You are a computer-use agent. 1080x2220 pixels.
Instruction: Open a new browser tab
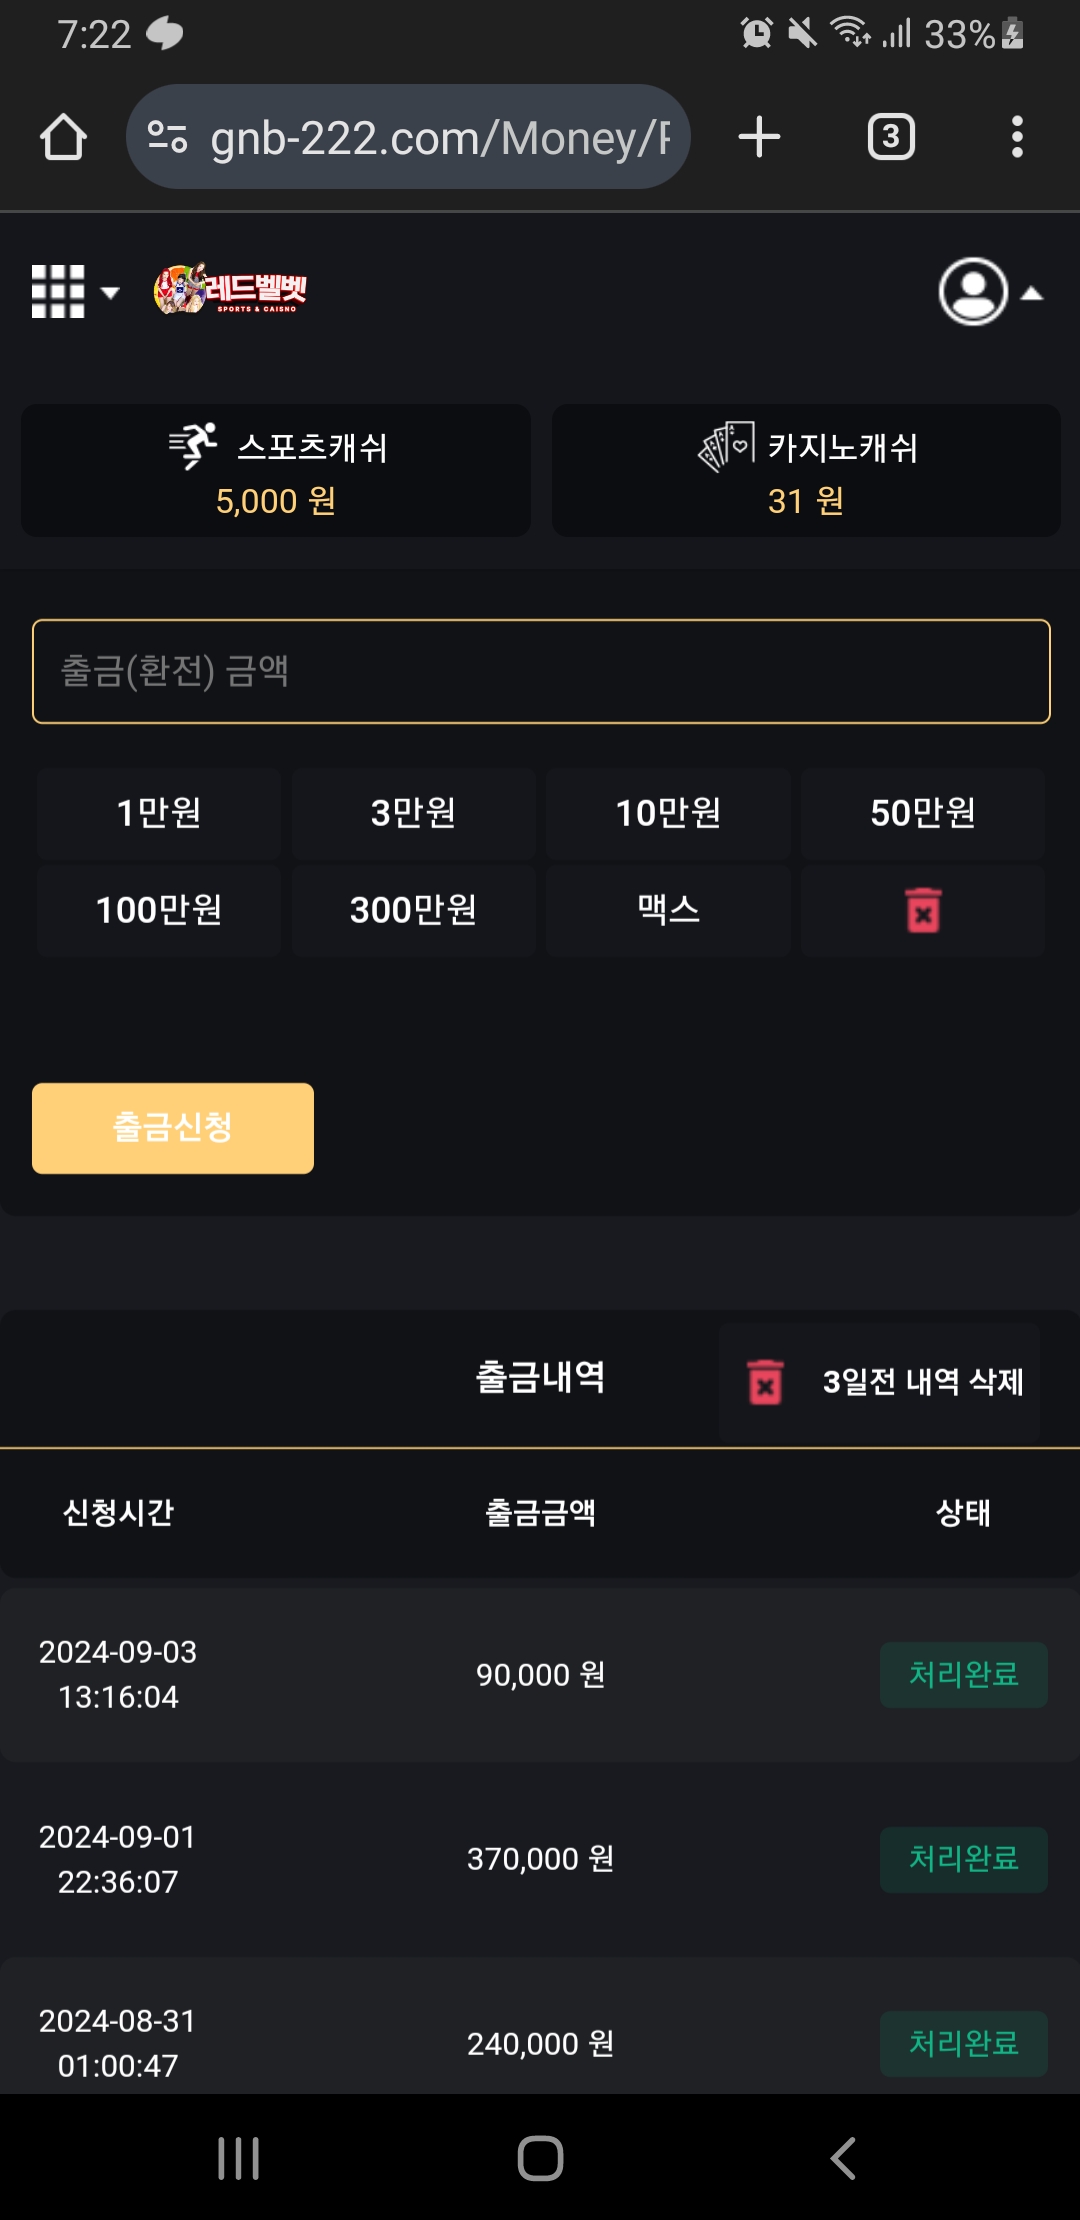point(759,137)
